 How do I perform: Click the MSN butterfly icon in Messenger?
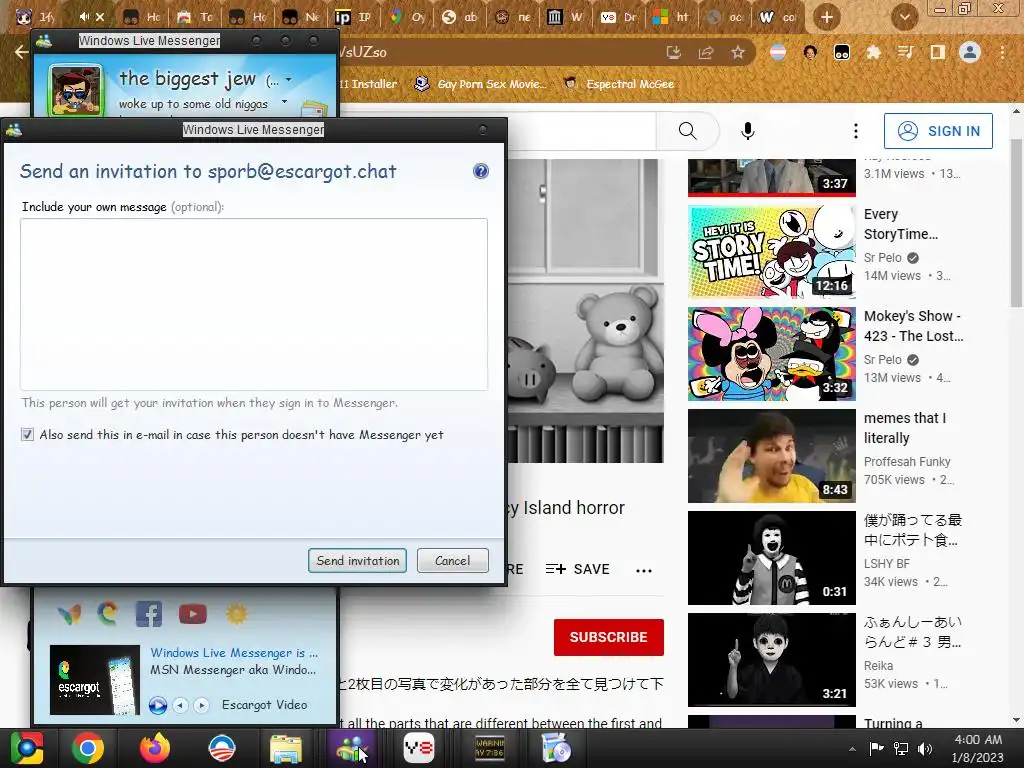pos(69,614)
